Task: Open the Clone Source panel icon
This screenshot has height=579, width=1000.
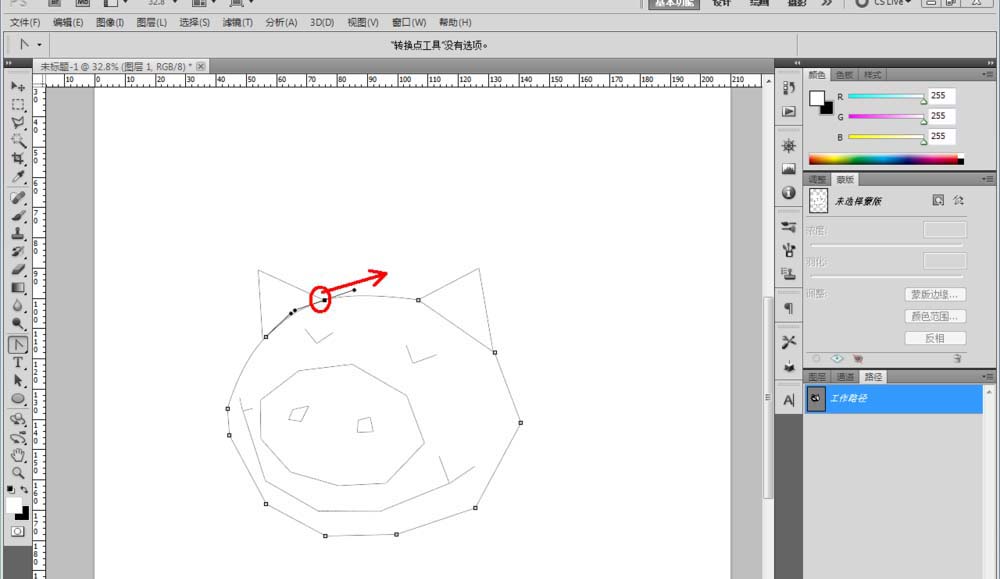Action: [789, 274]
